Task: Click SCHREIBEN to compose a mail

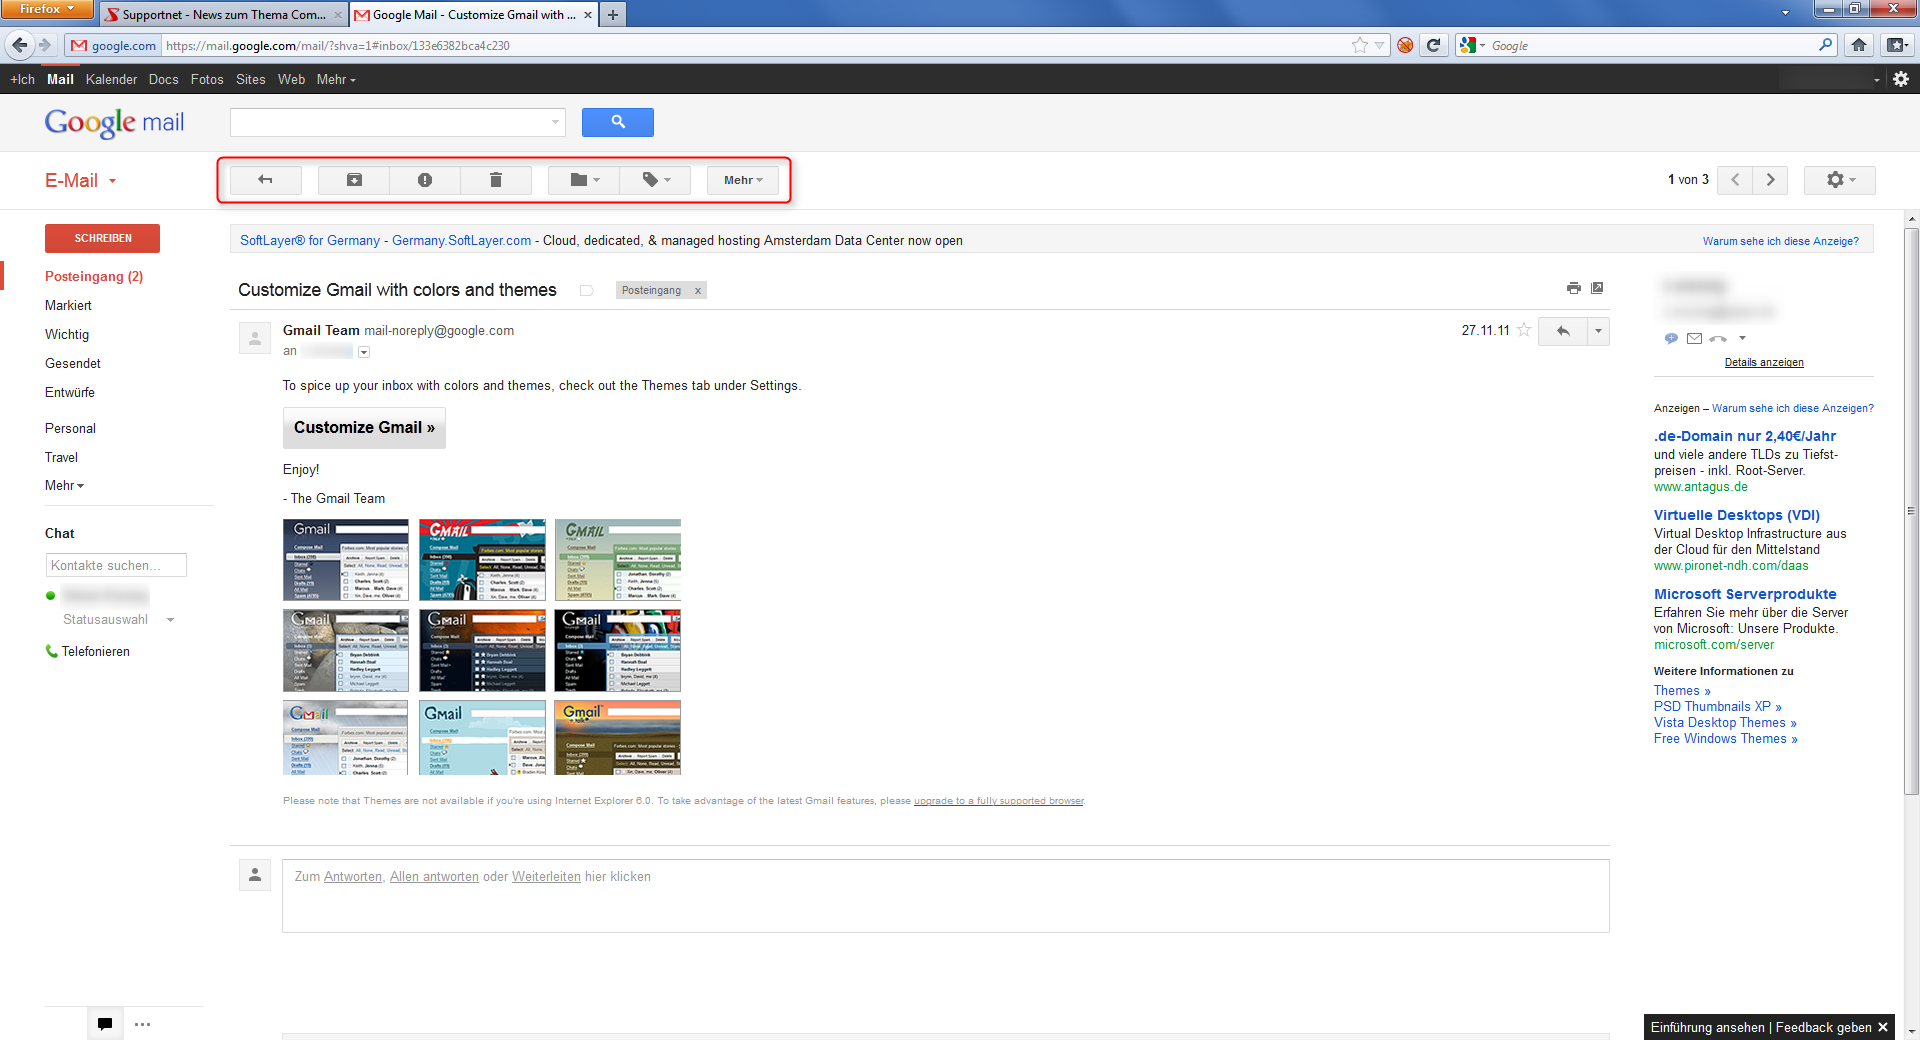Action: tap(102, 238)
